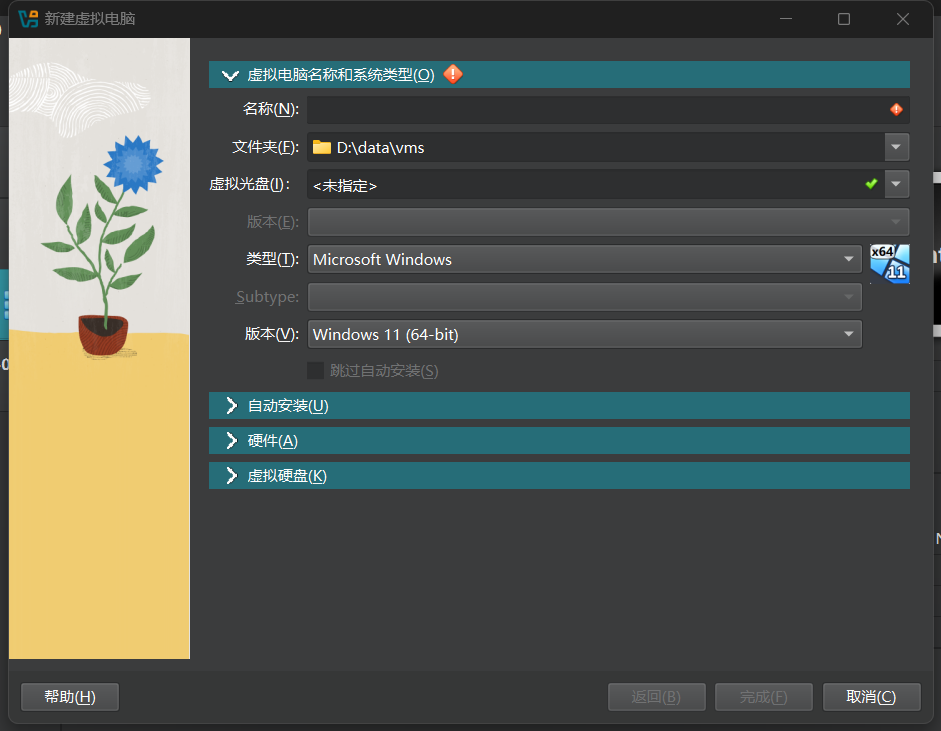Viewport: 941px width, 731px height.
Task: Maximize the 新建虚拟电脑 window
Action: (x=844, y=19)
